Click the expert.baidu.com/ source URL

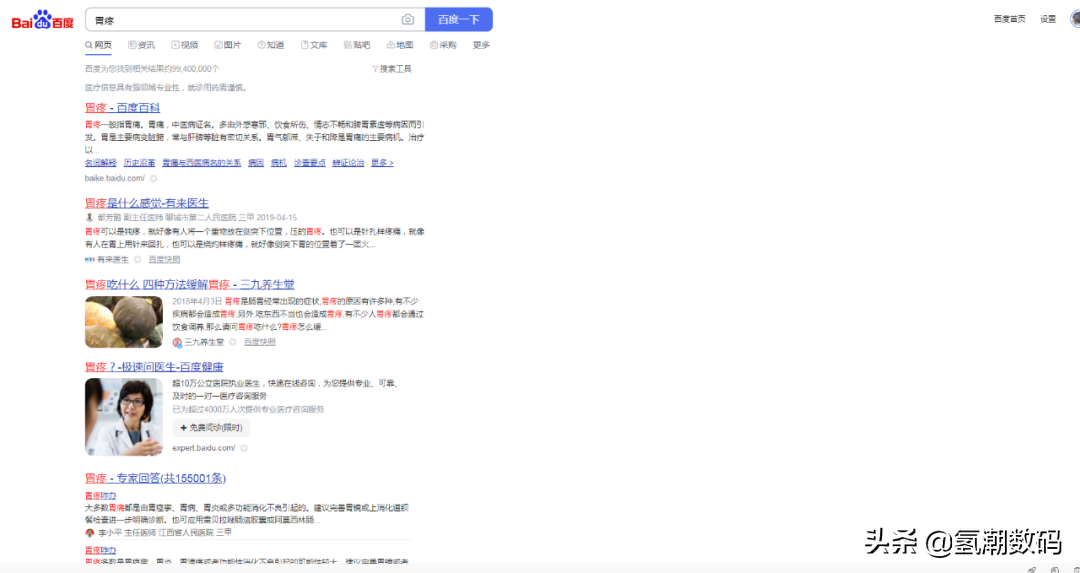click(x=204, y=448)
